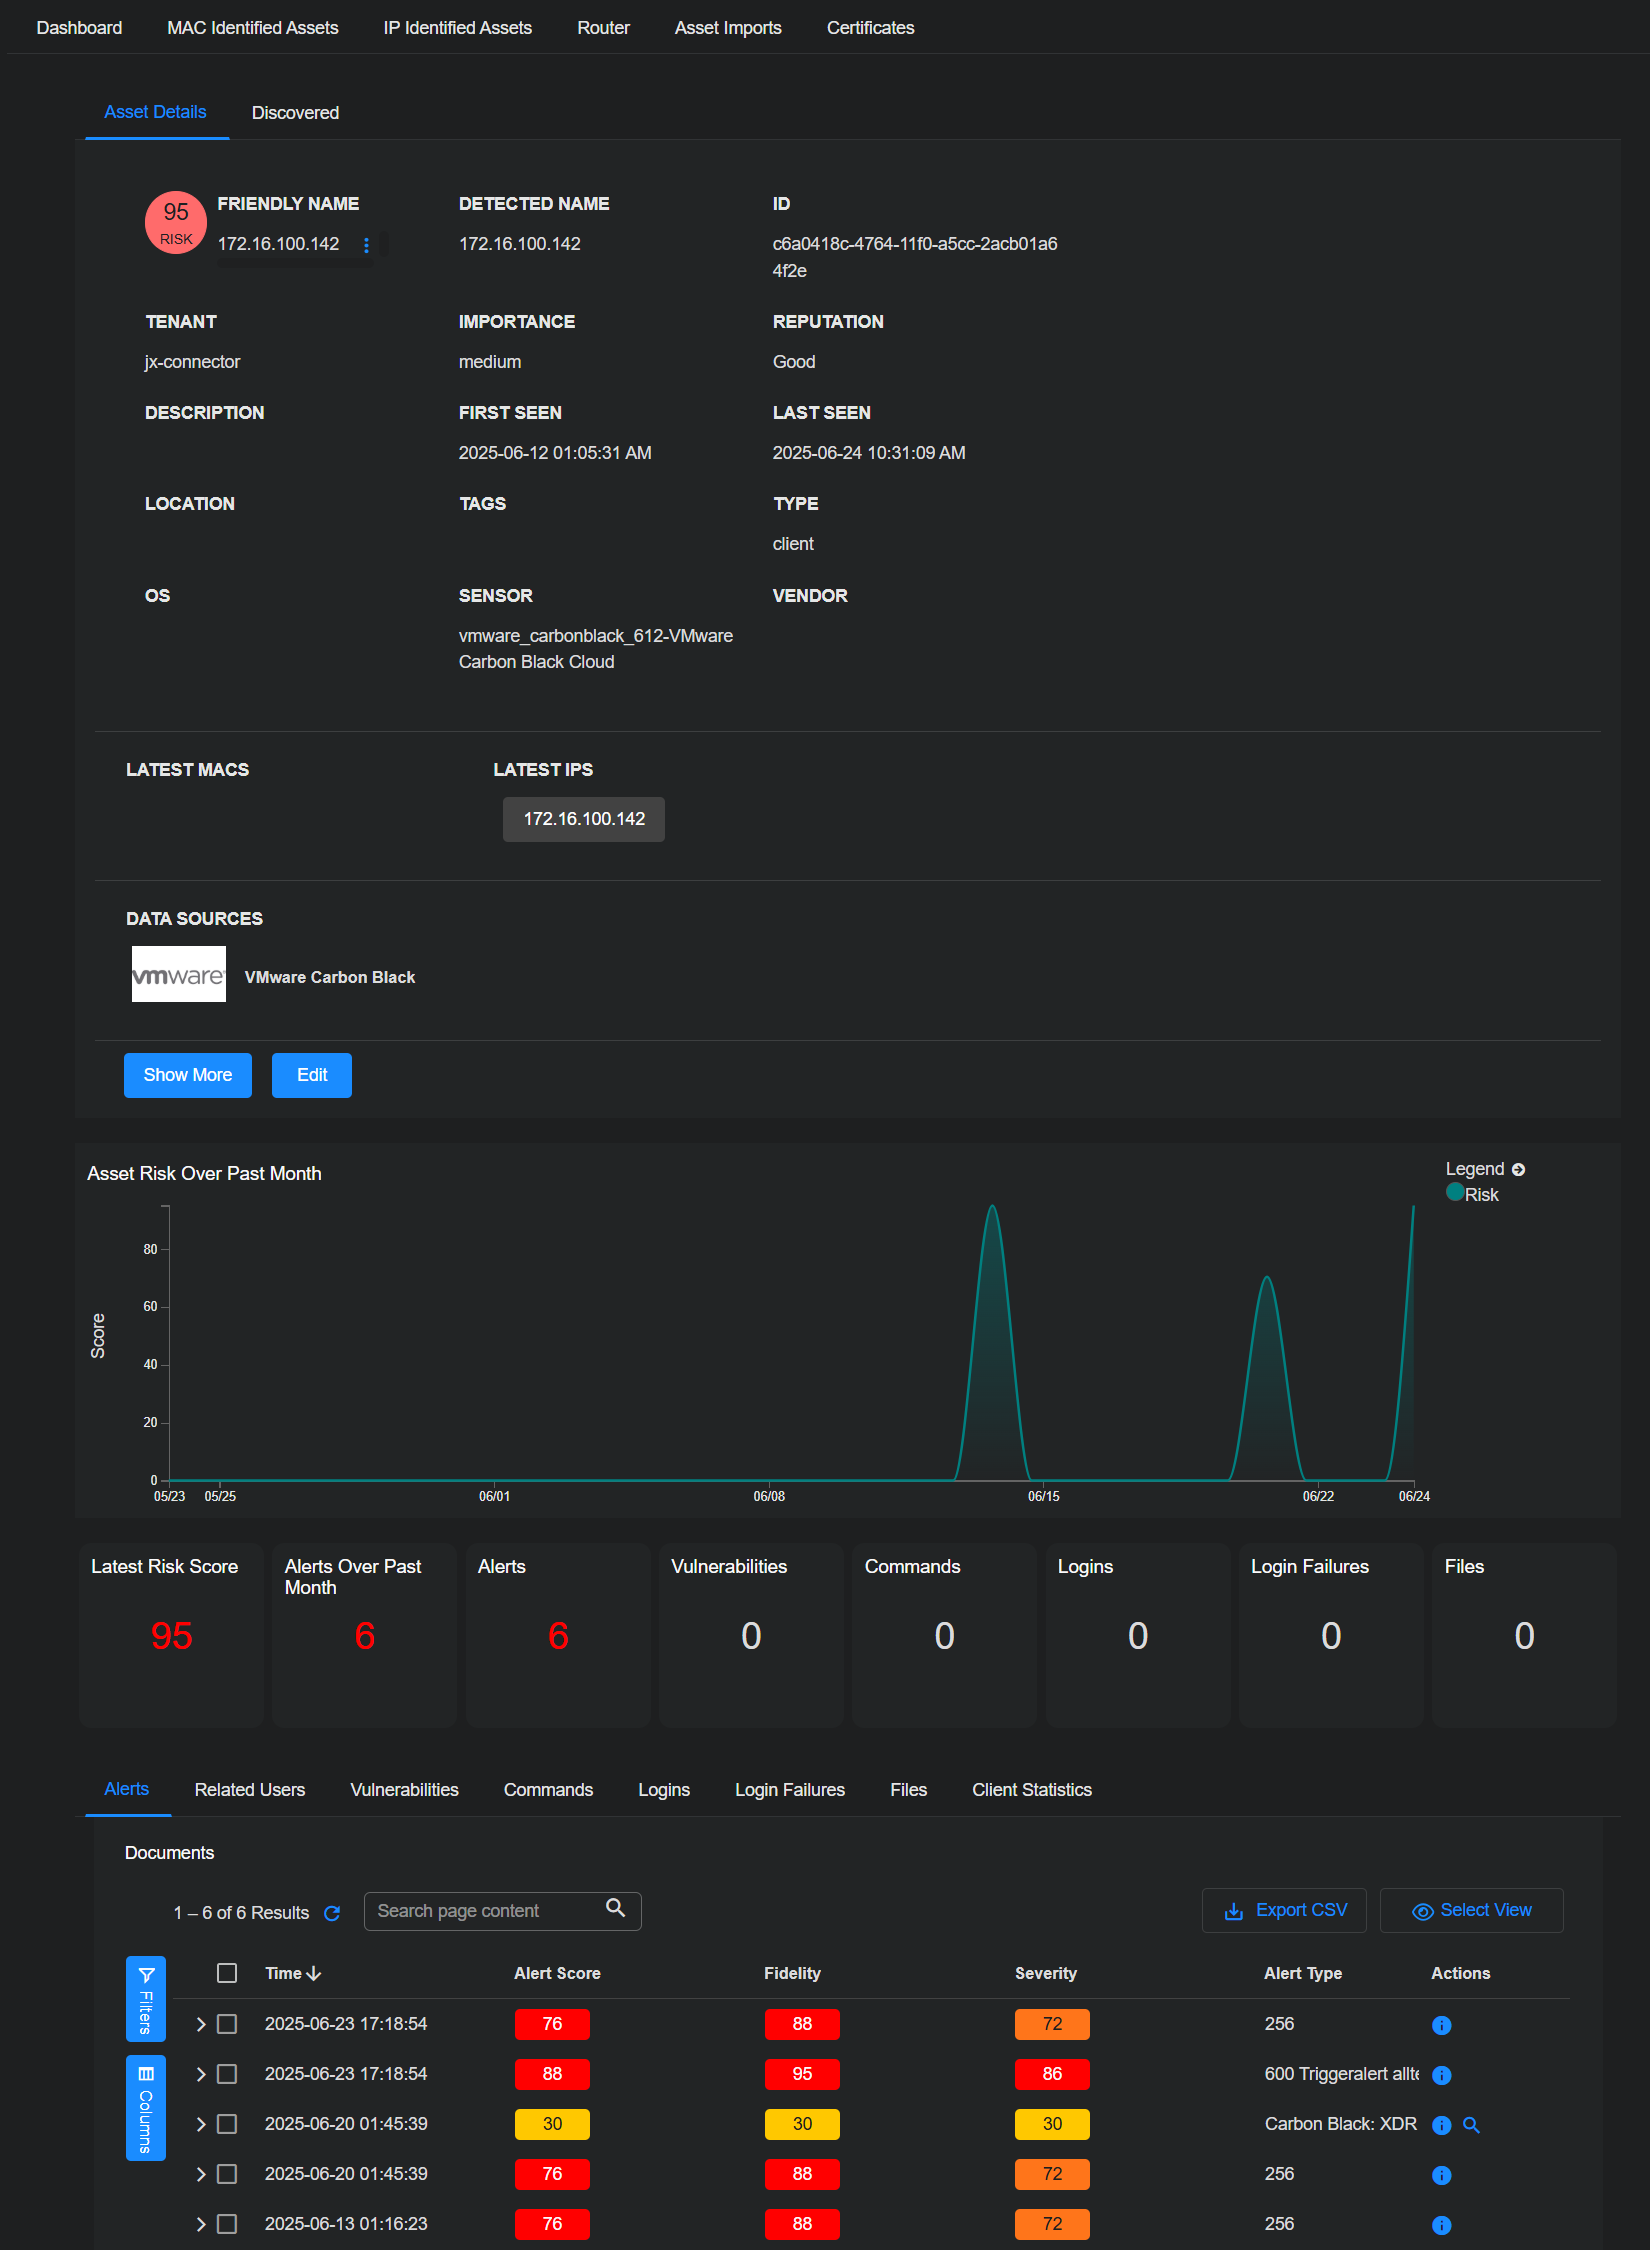Expand the alert row with score 30
This screenshot has height=2250, width=1650.
[x=201, y=2124]
